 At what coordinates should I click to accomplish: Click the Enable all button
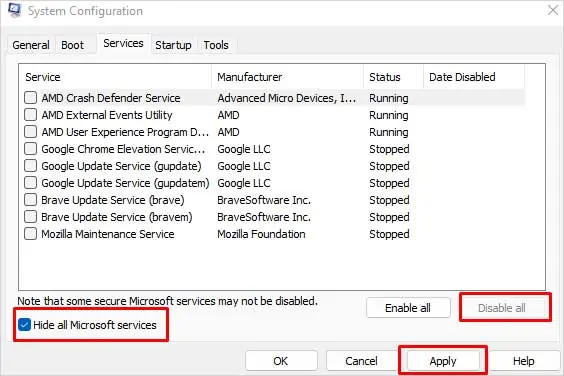(x=408, y=308)
